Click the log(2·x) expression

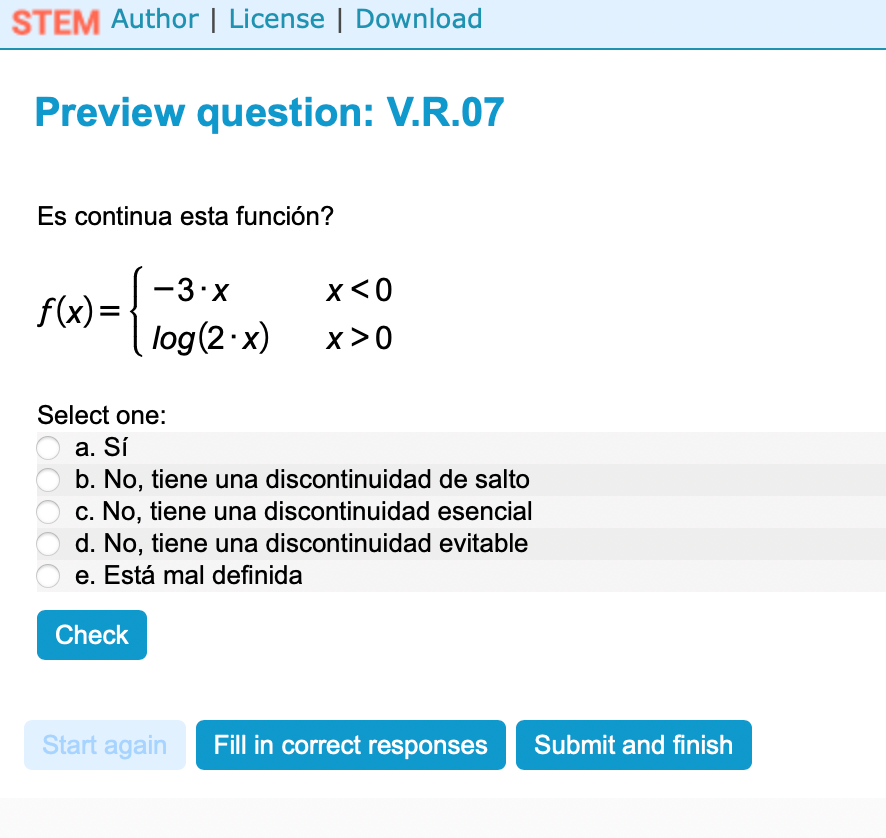click(210, 339)
